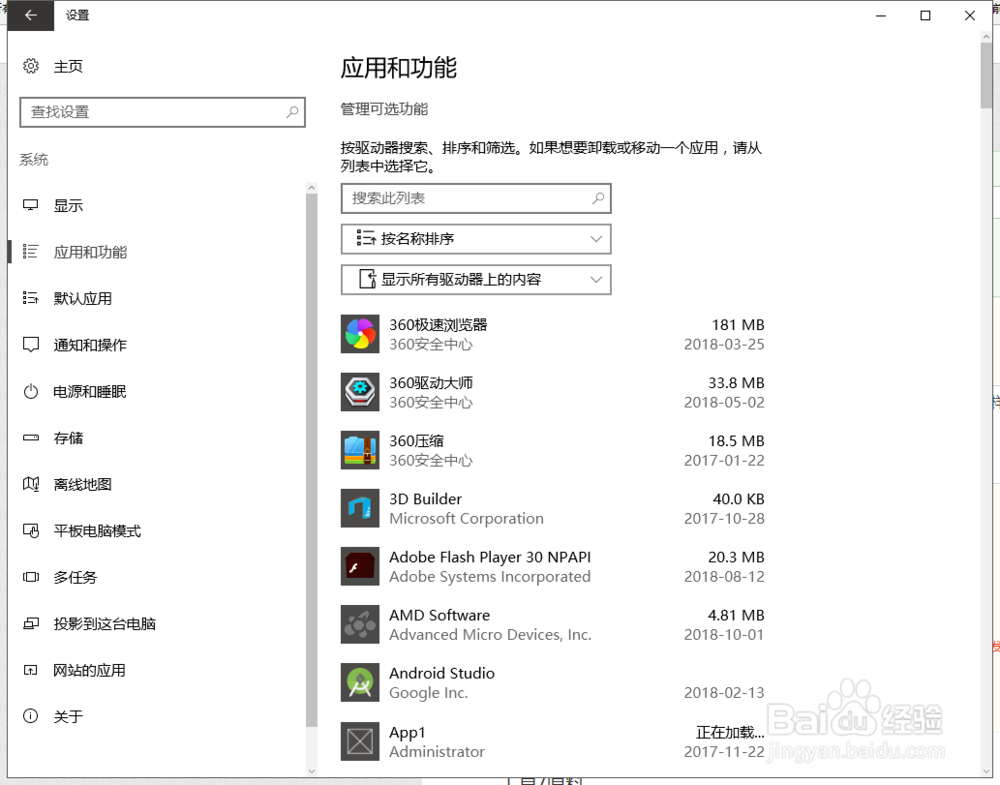The height and width of the screenshot is (785, 1000).
Task: Click the 投影到这台电脑 projector icon
Action: pyautogui.click(x=31, y=624)
